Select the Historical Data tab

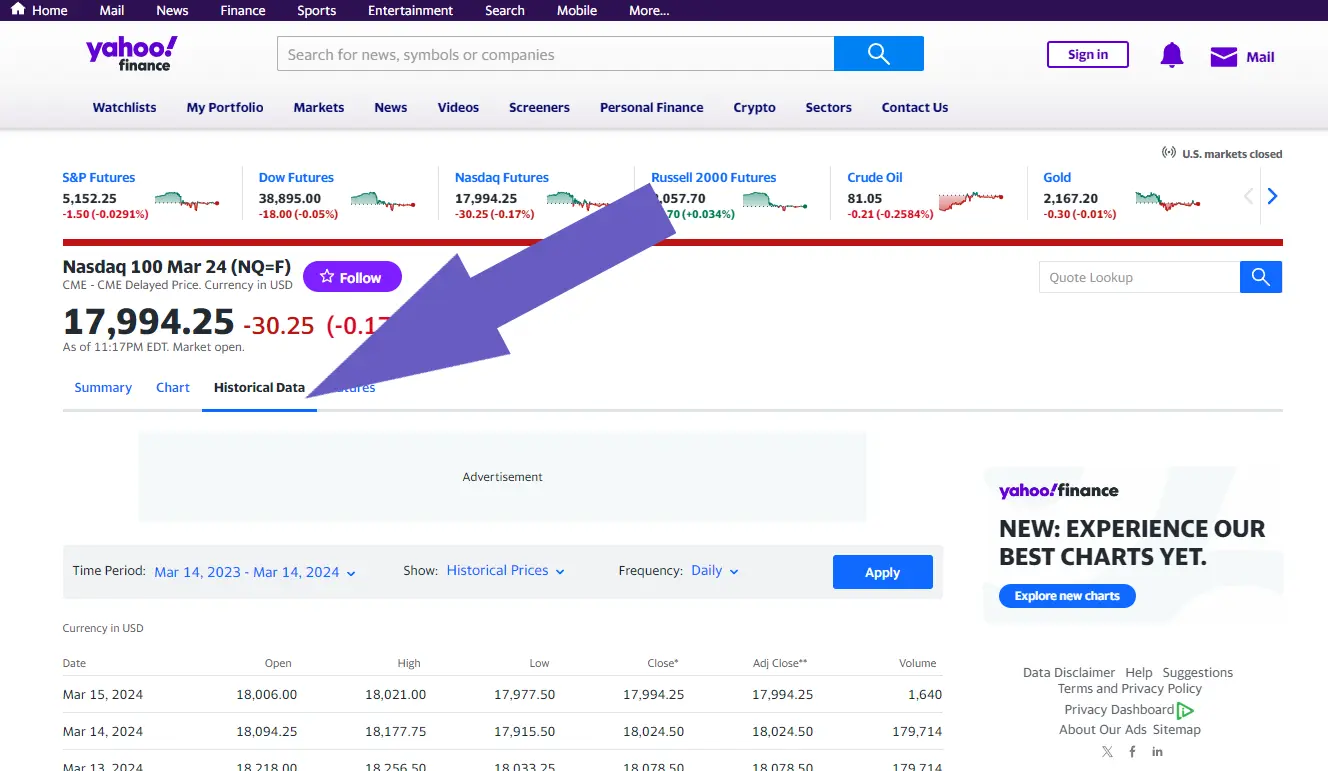(259, 387)
